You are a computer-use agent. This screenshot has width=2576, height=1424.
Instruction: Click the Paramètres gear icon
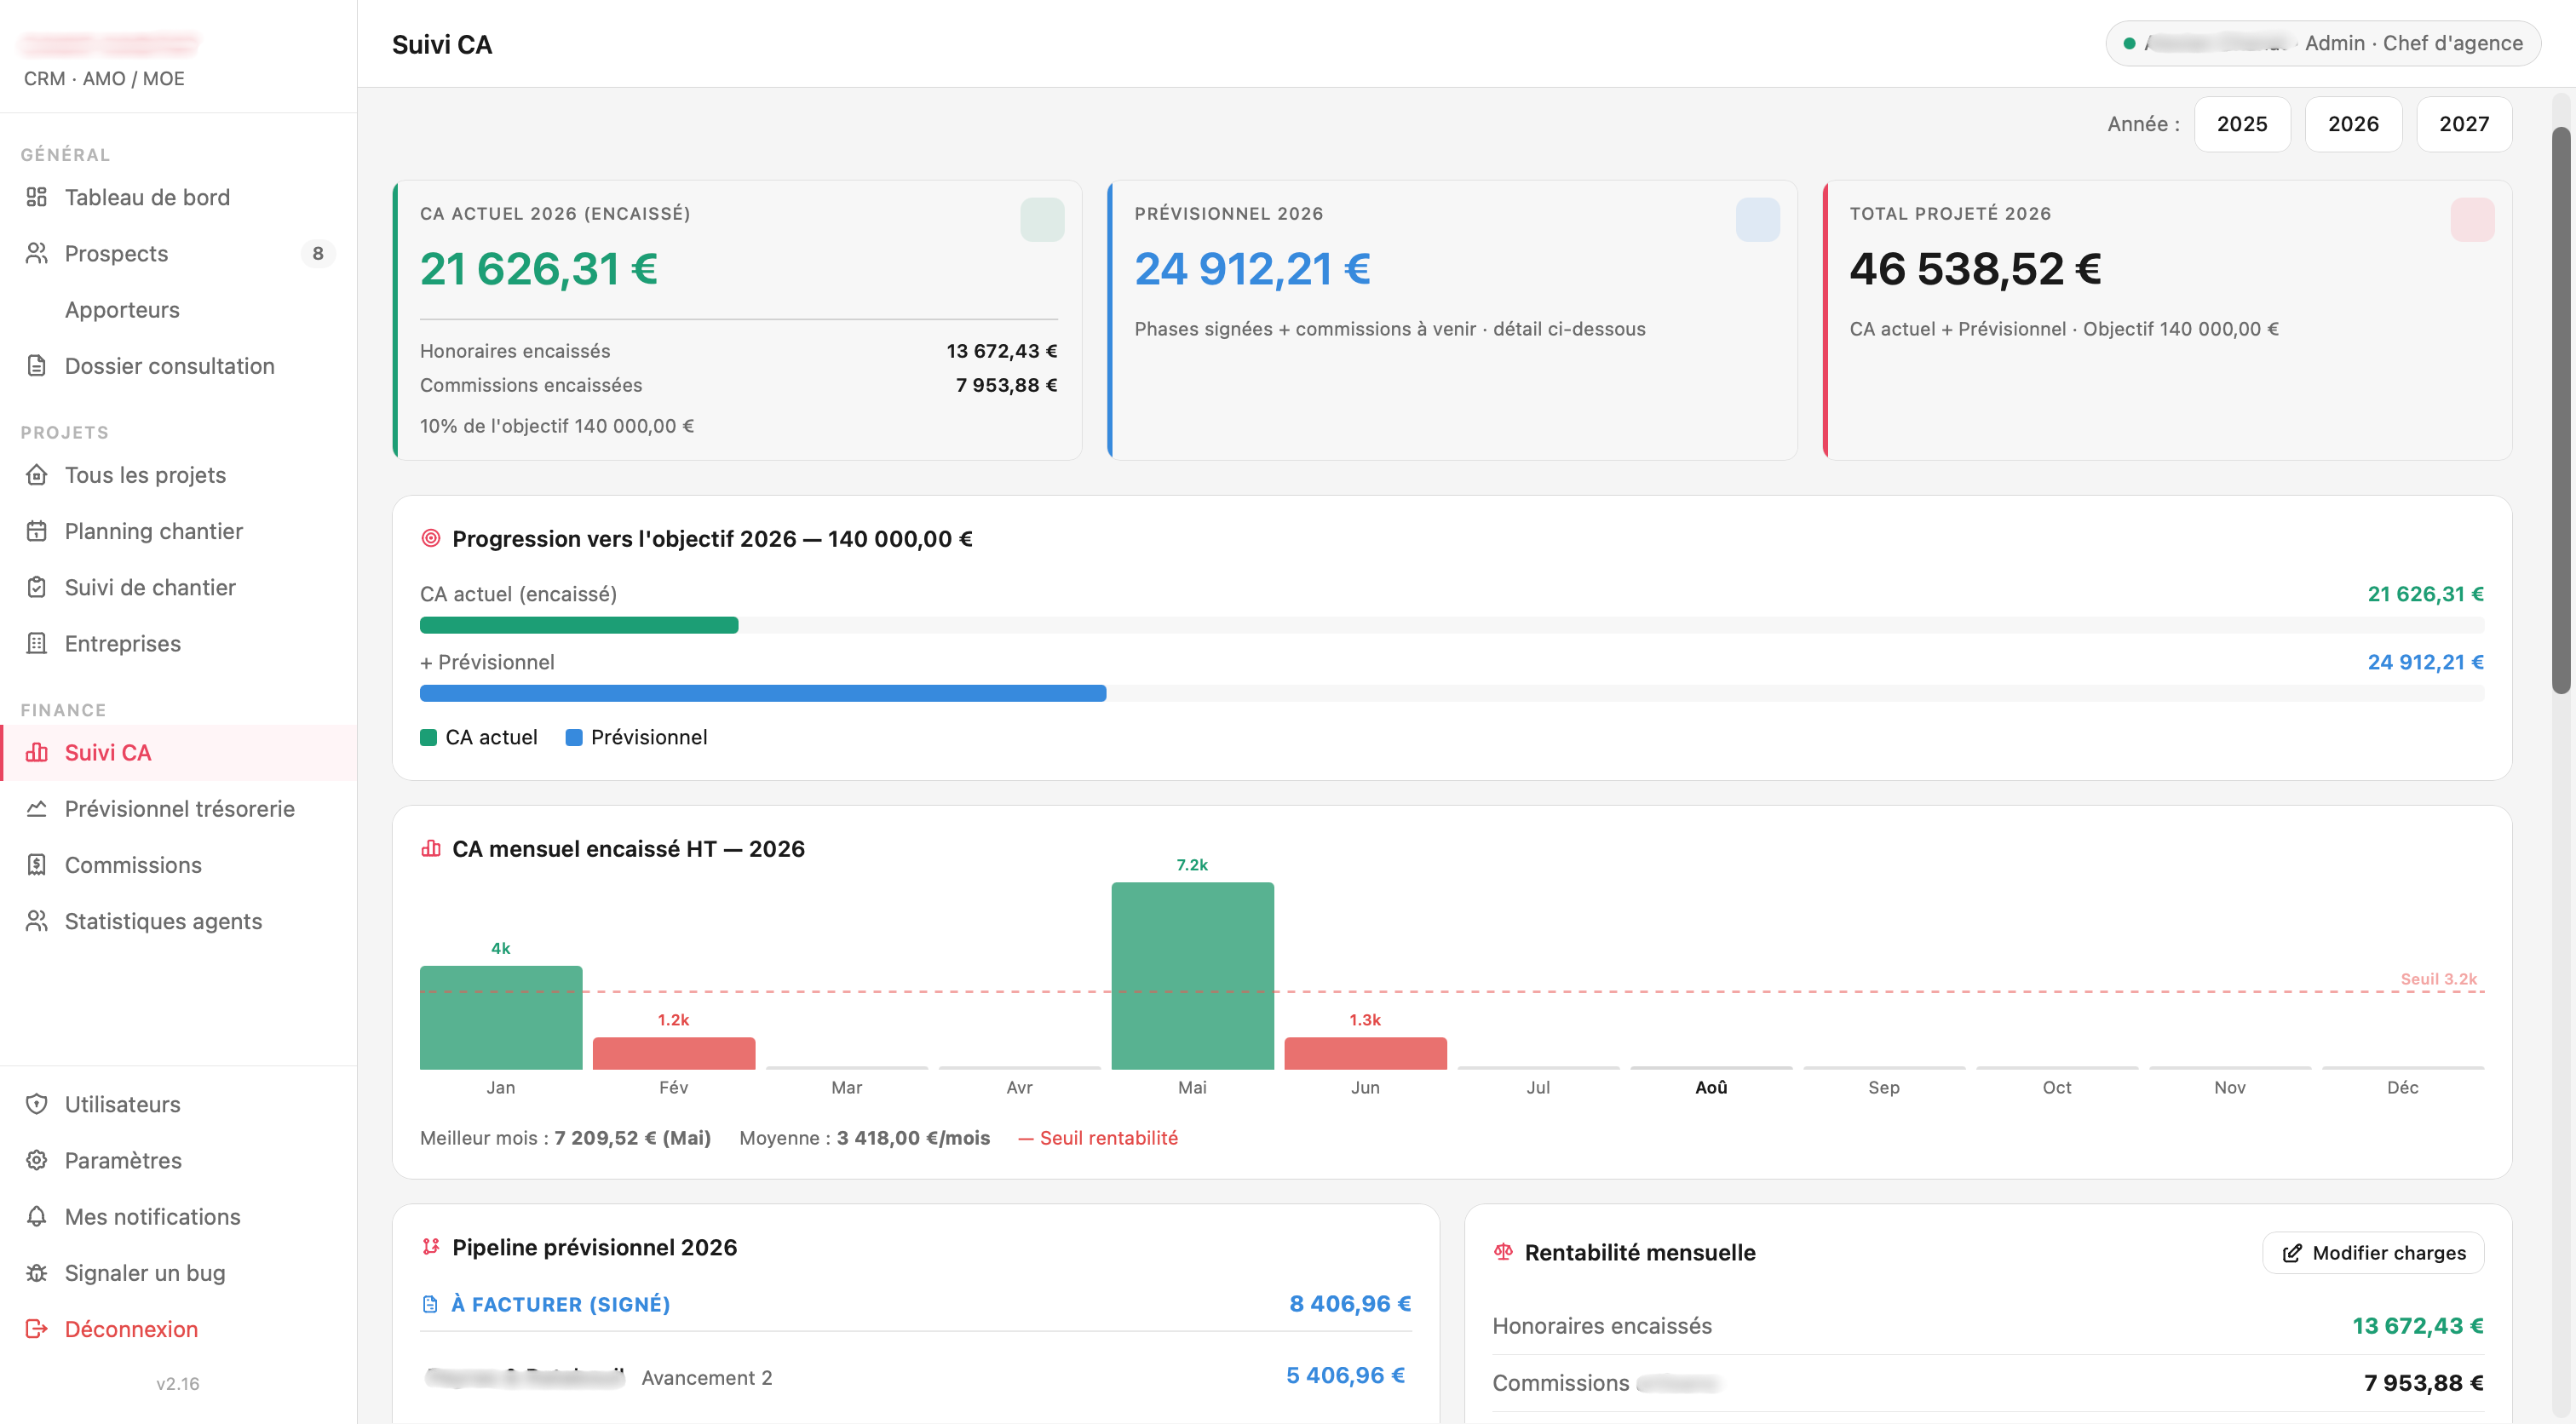pyautogui.click(x=37, y=1160)
